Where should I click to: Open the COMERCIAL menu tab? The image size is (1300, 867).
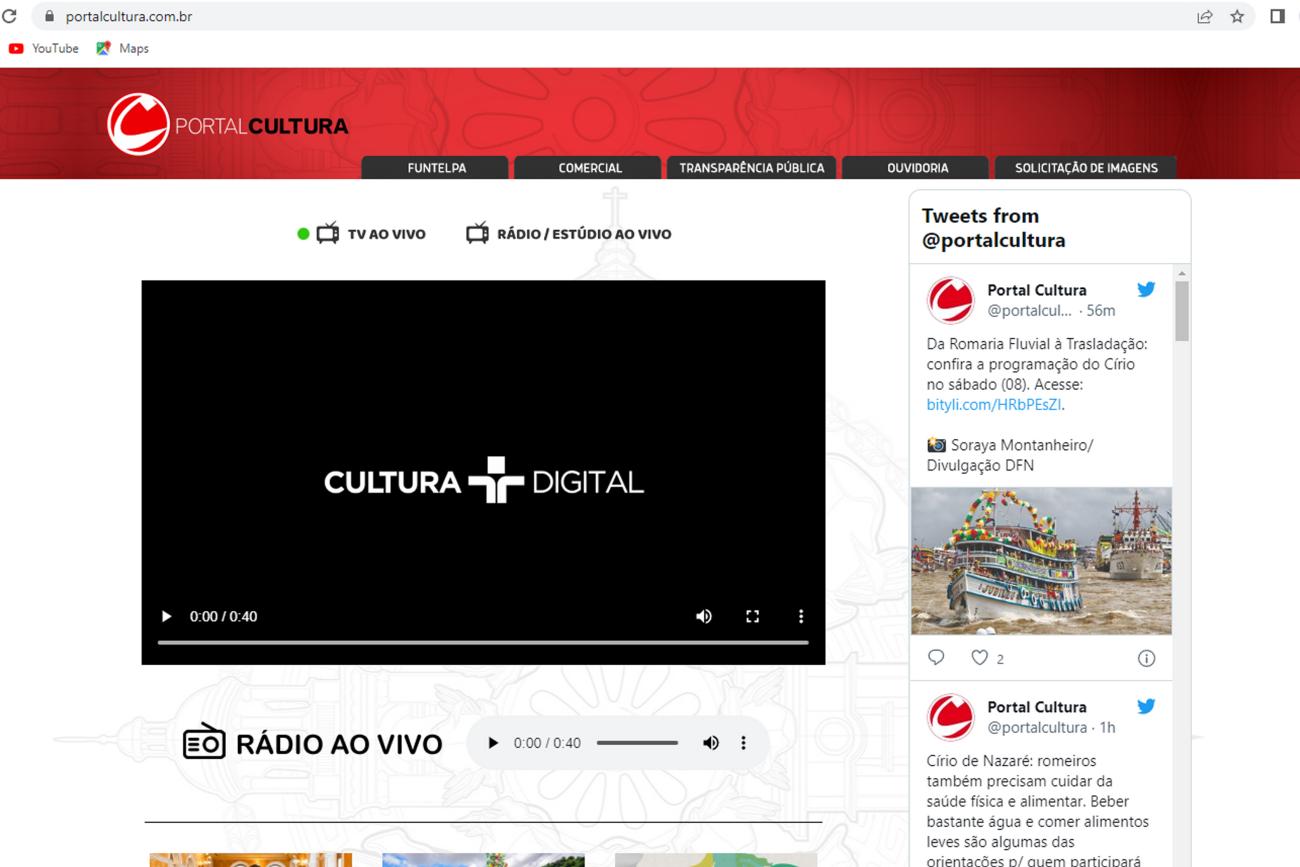pyautogui.click(x=589, y=168)
